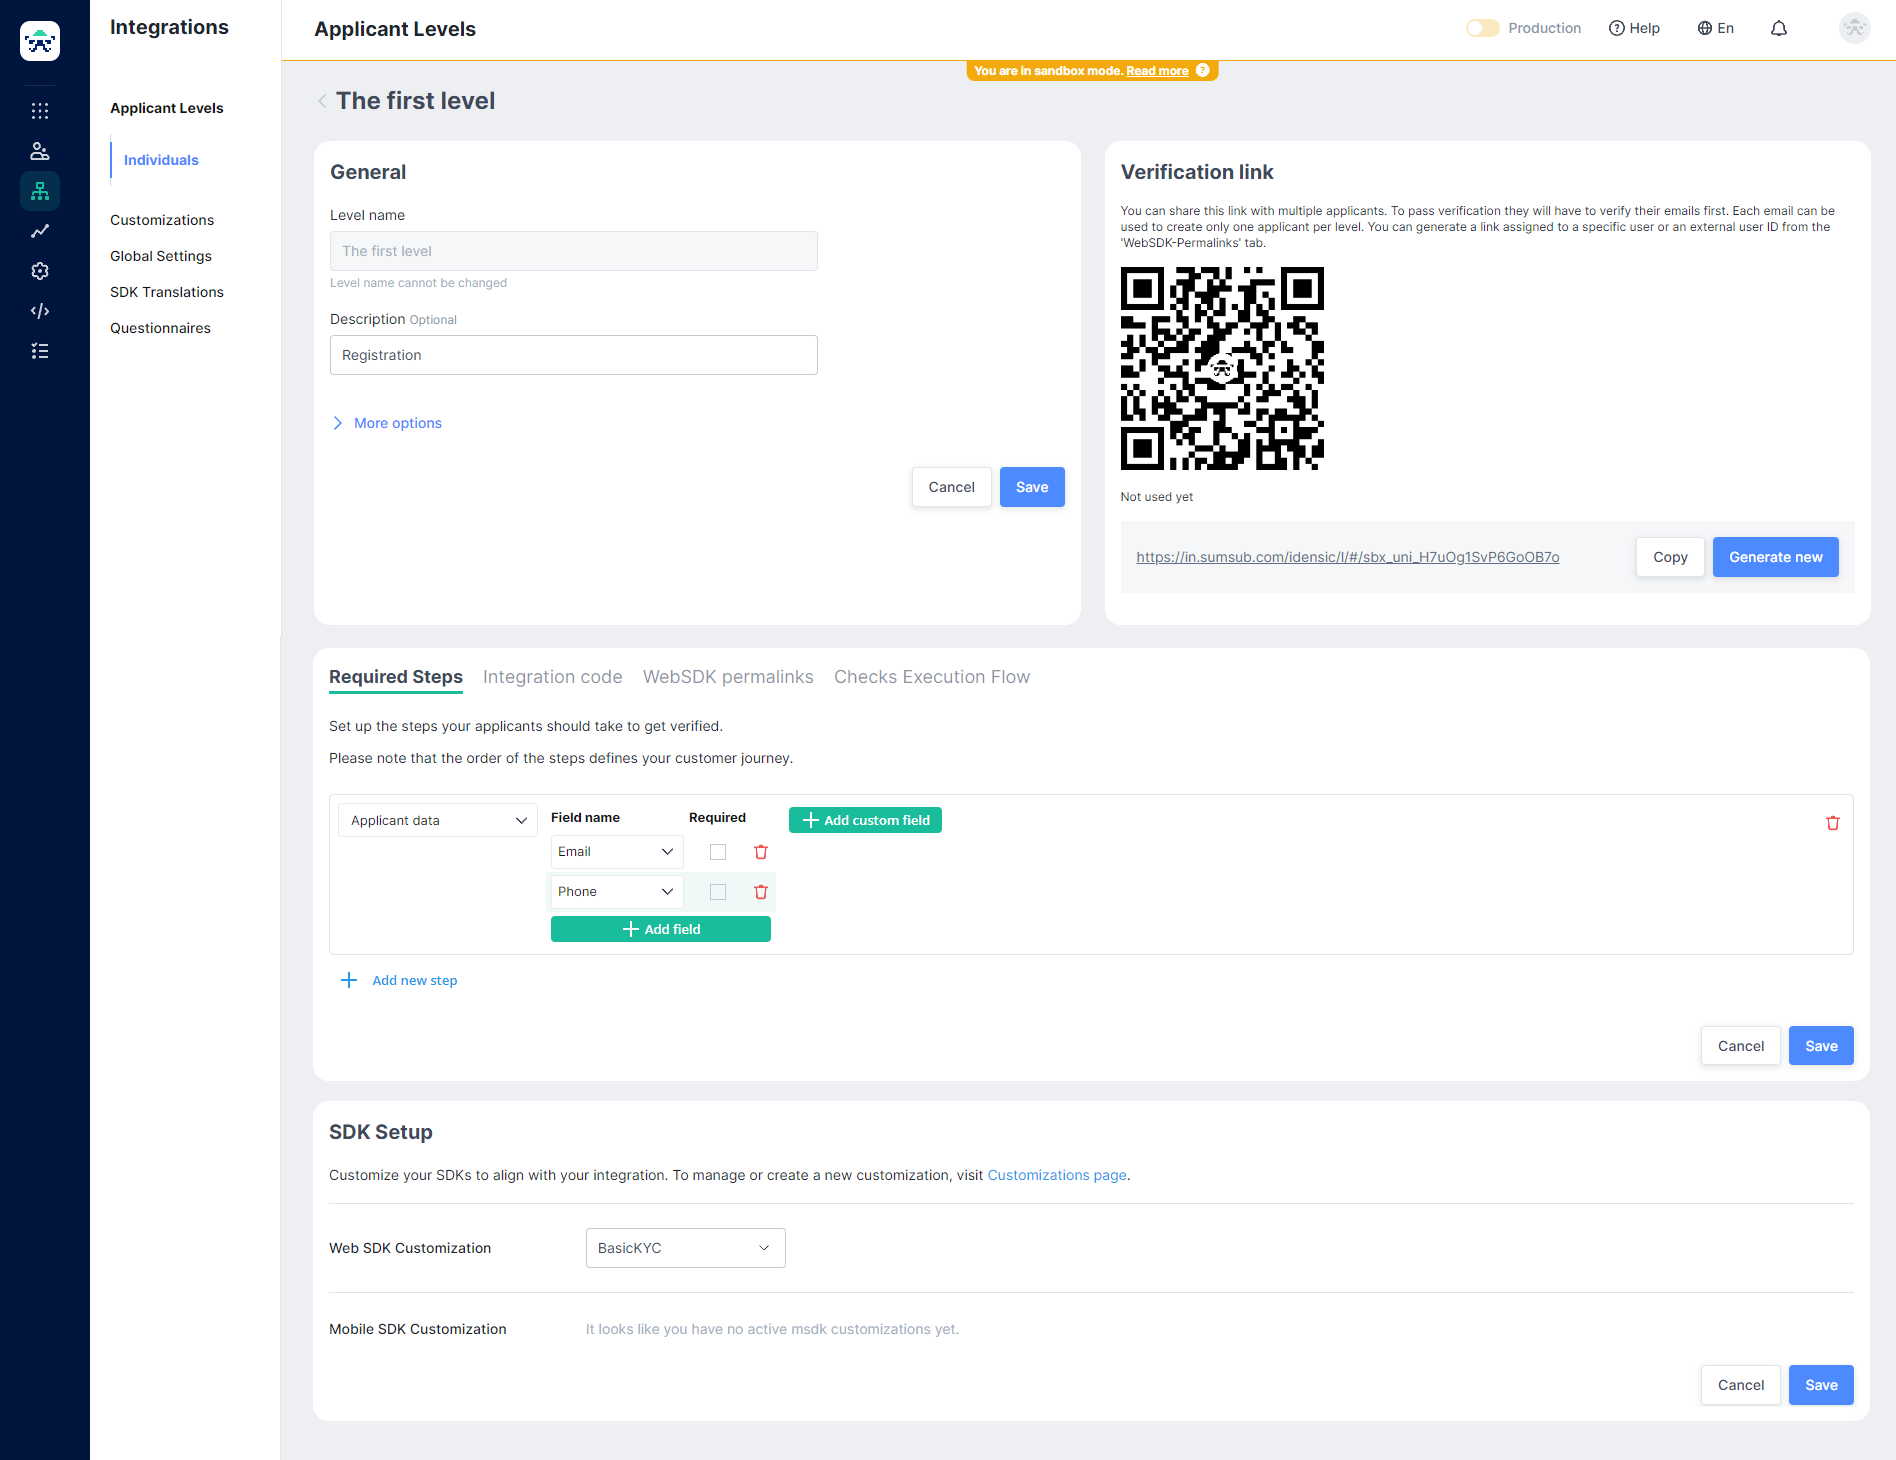1896x1460 pixels.
Task: Switch to the WebSDK permalinks tab
Action: click(x=728, y=677)
